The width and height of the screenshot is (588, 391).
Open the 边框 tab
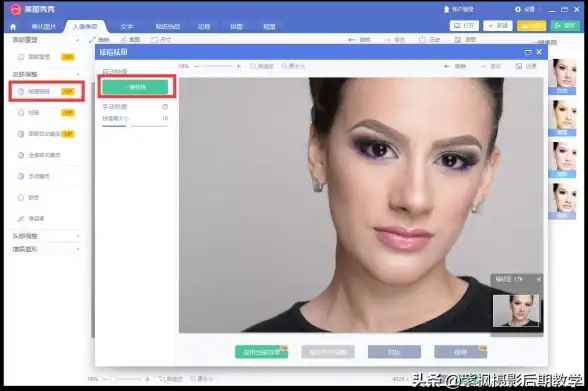pyautogui.click(x=204, y=27)
